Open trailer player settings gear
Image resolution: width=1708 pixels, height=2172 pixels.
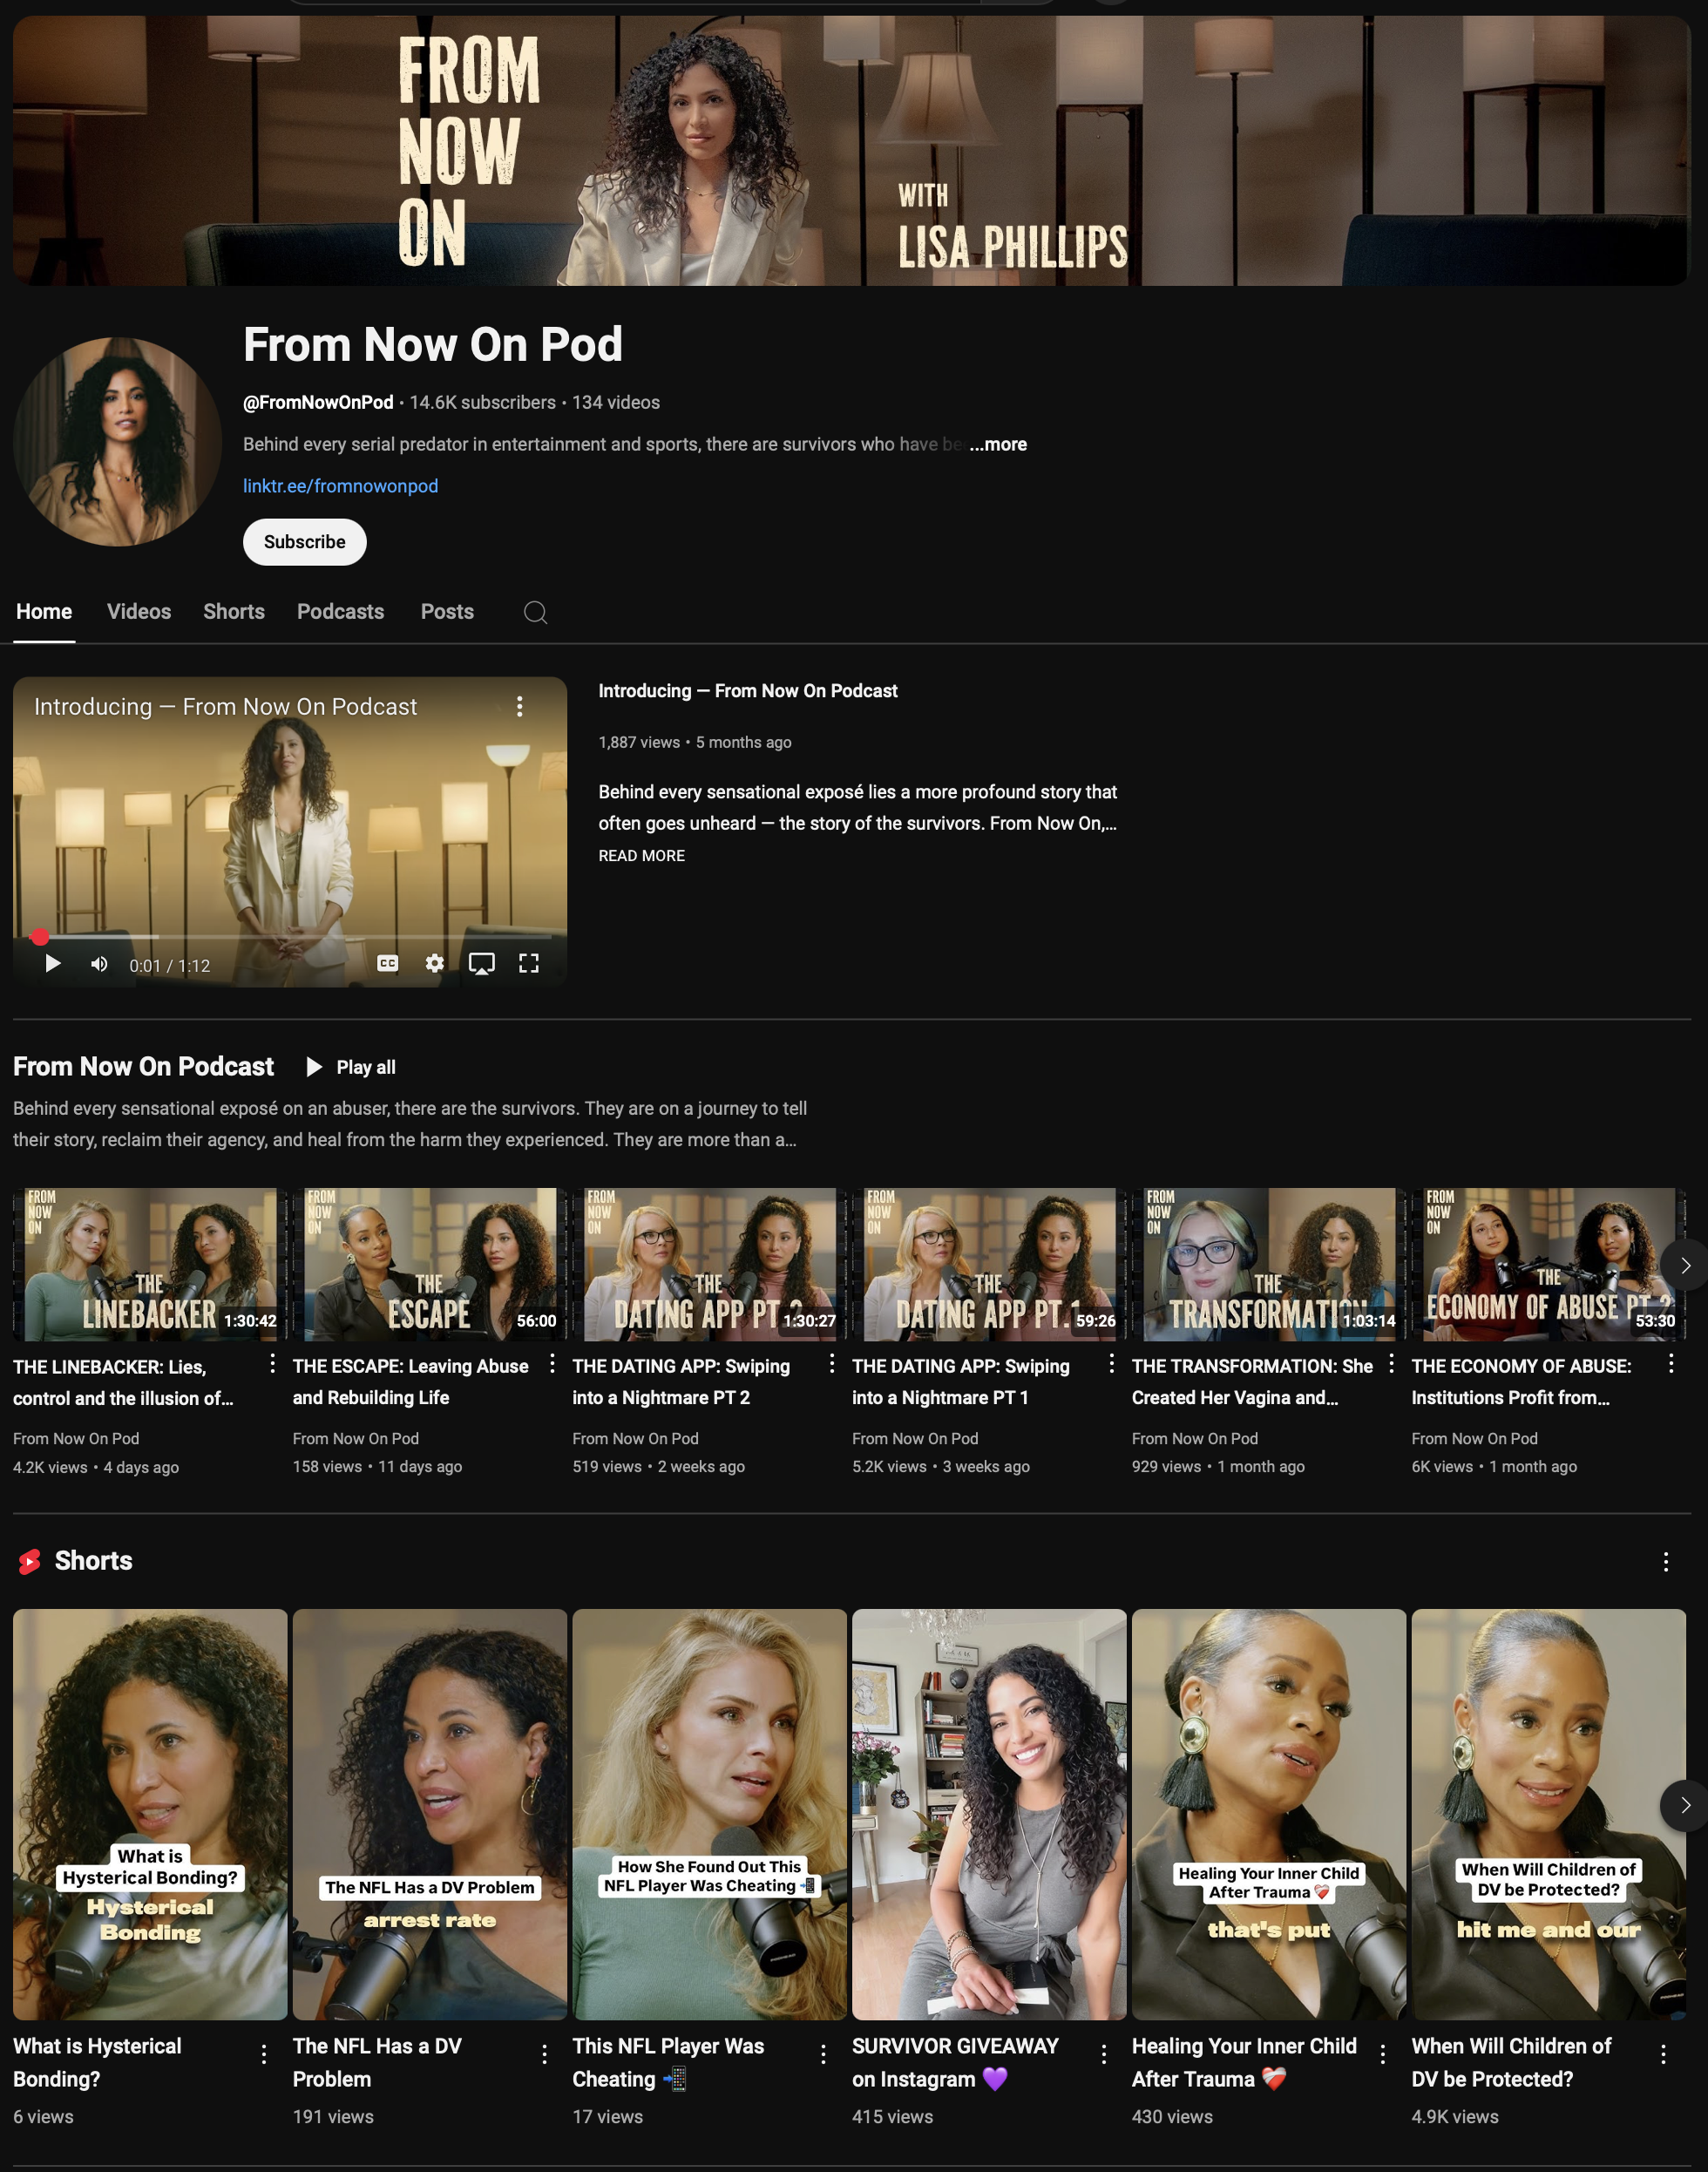434,963
